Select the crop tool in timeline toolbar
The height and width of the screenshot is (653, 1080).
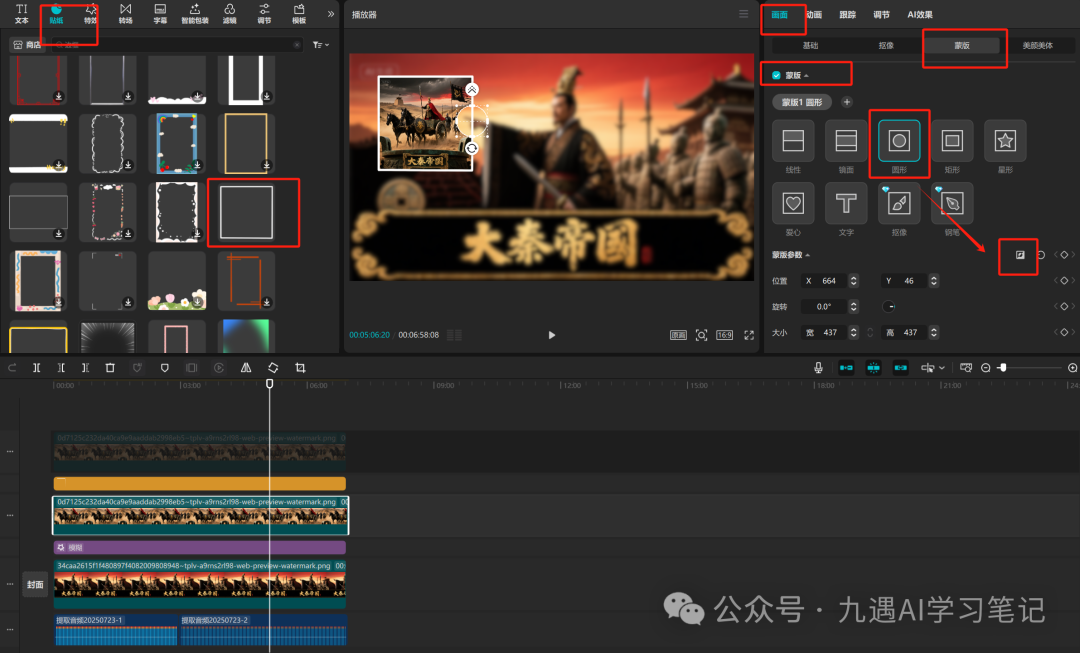point(300,368)
